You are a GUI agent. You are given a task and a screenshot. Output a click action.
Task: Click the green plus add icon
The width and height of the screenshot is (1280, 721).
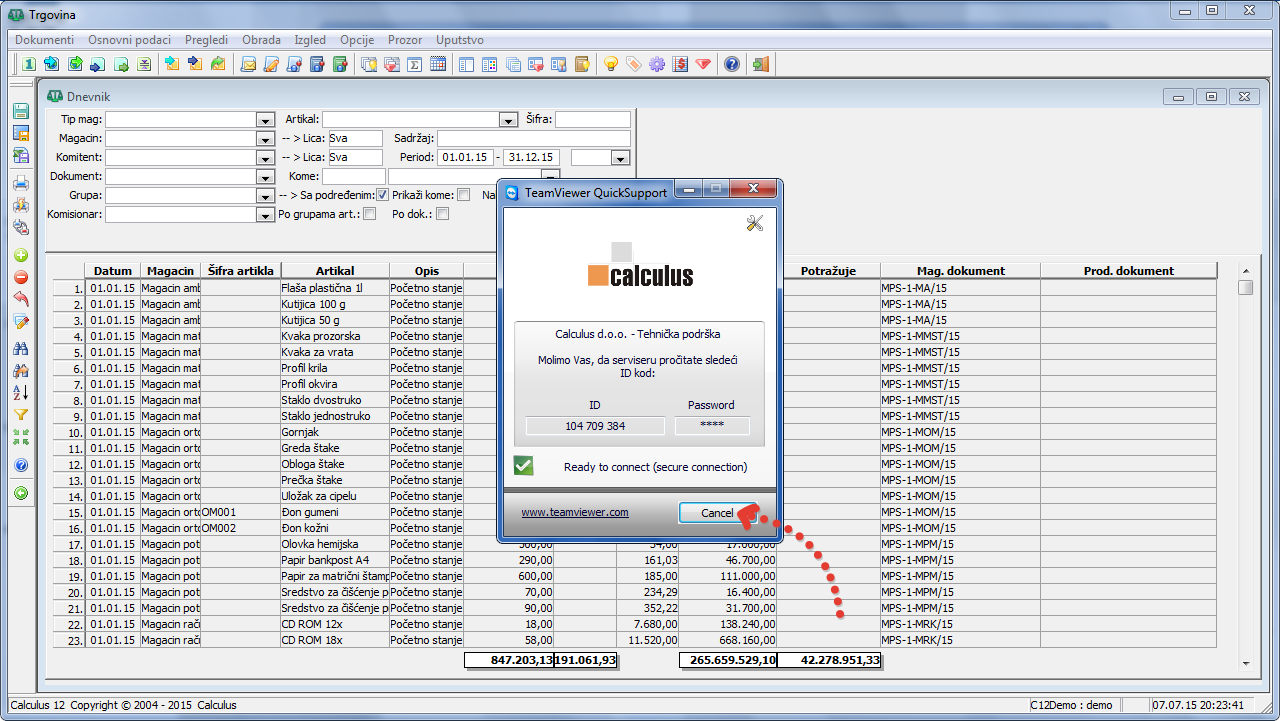click(x=20, y=255)
